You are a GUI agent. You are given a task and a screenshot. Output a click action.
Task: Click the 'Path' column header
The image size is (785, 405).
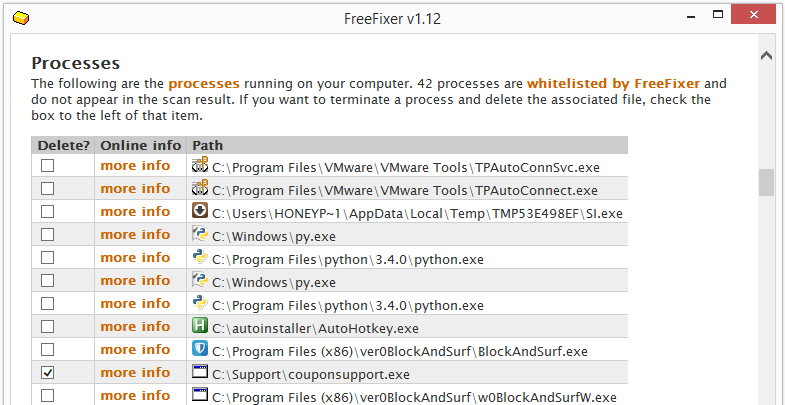pyautogui.click(x=208, y=145)
